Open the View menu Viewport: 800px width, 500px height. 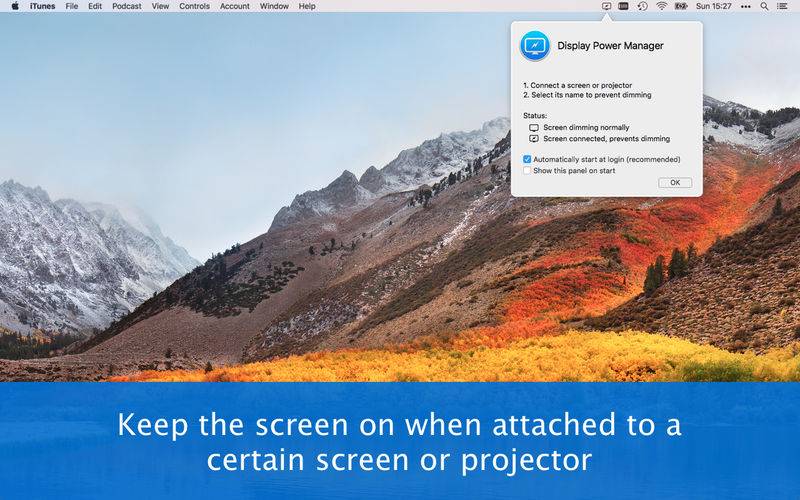(x=160, y=6)
